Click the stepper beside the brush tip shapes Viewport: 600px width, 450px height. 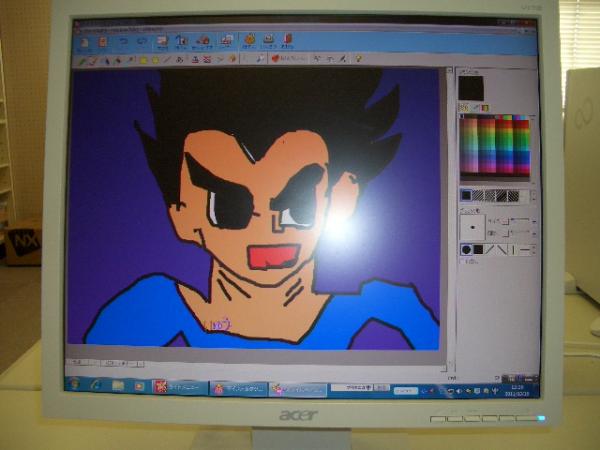[533, 250]
